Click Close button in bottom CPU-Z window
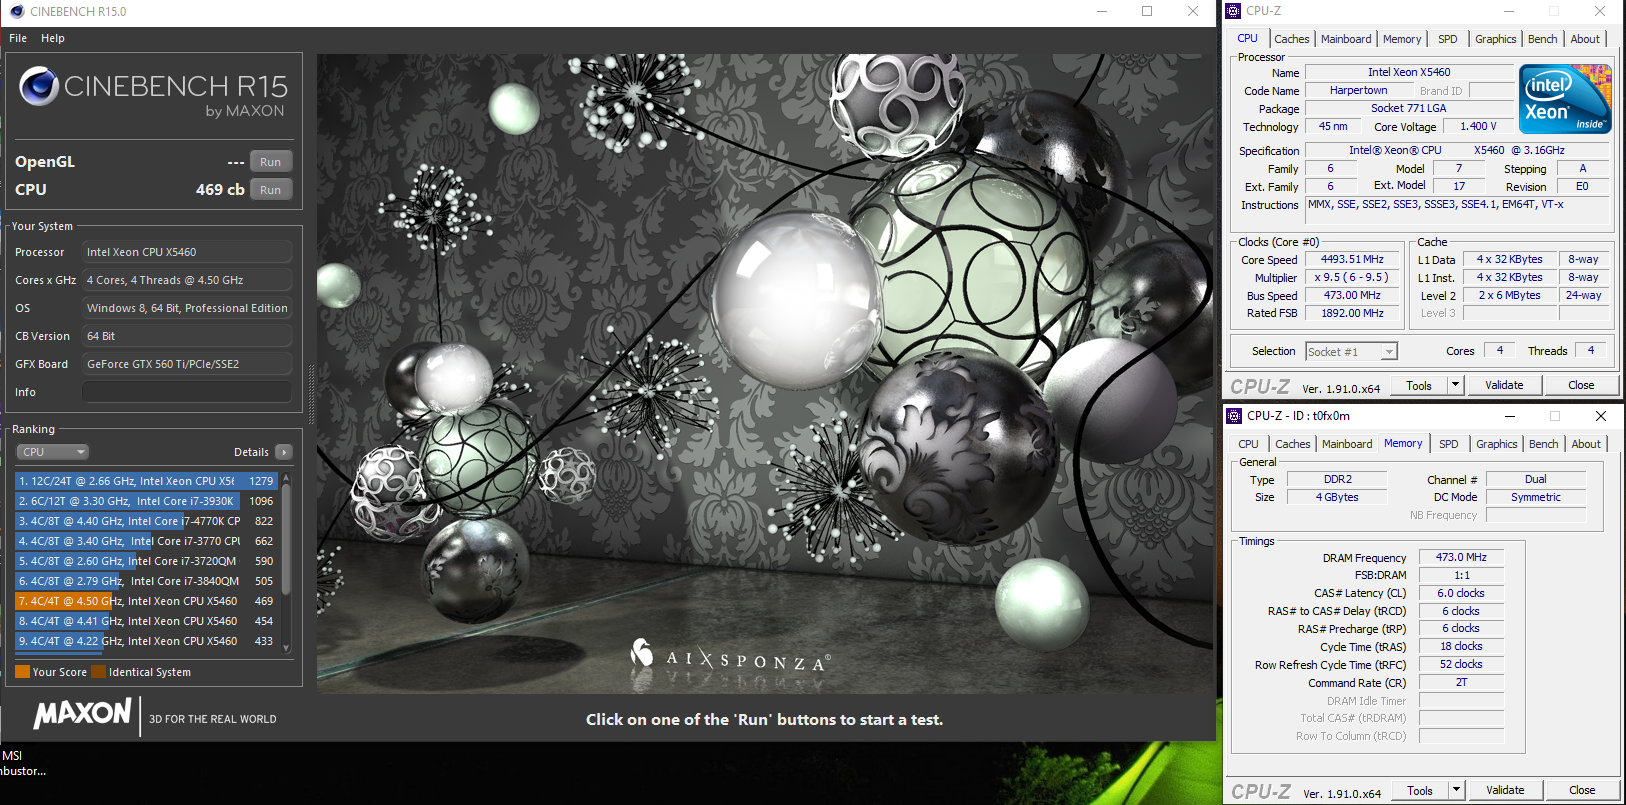 coord(1582,790)
